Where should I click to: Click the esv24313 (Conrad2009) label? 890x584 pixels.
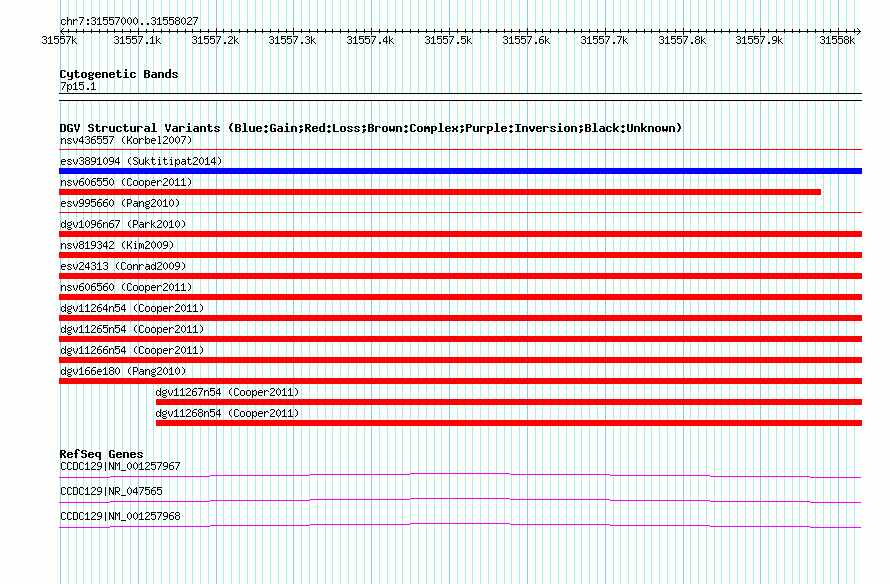click(x=123, y=266)
